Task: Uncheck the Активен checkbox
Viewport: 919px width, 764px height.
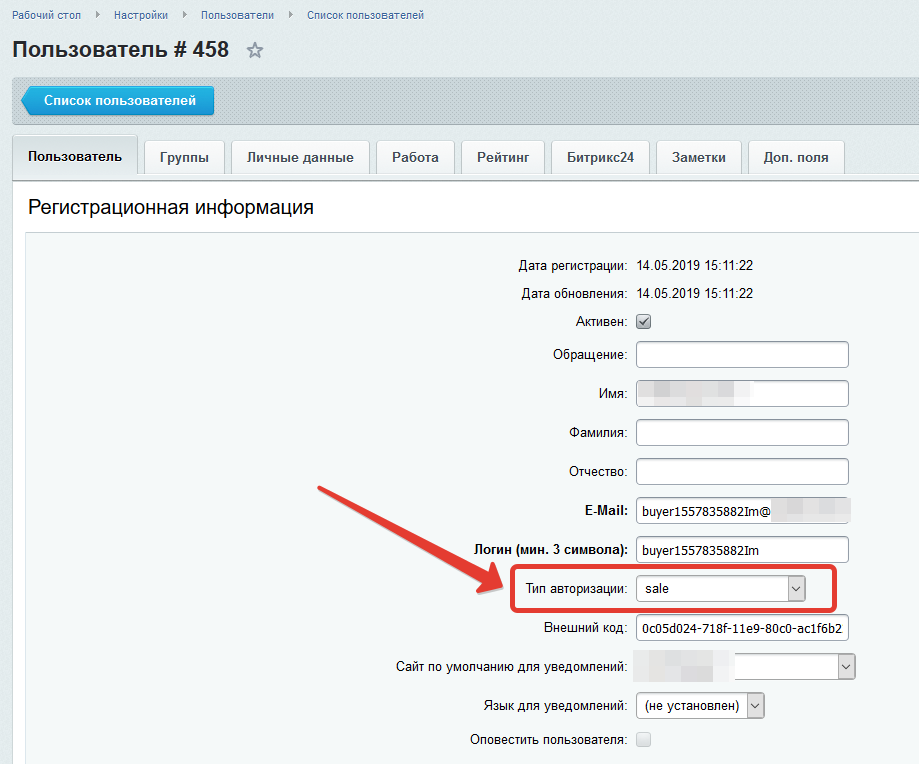Action: (x=644, y=322)
